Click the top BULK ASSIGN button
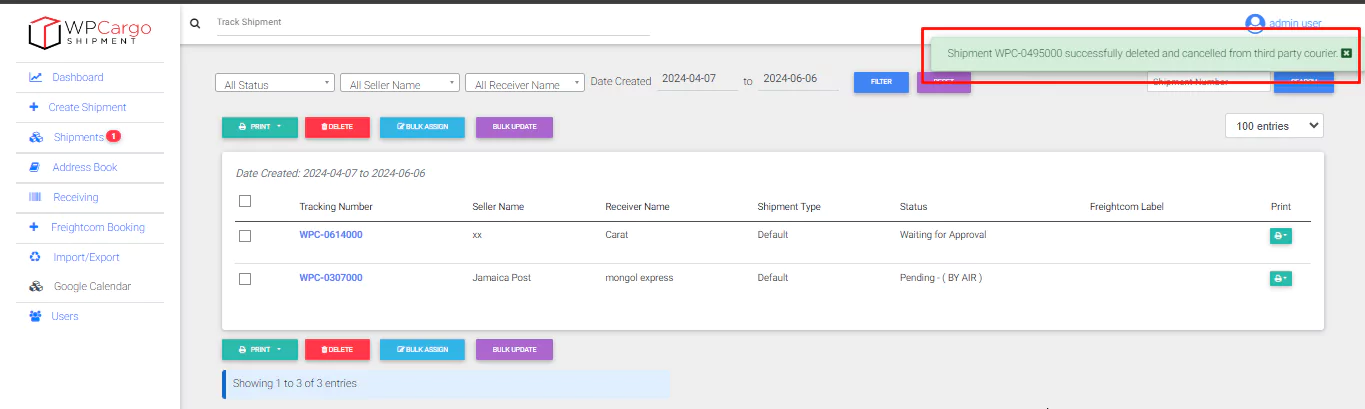This screenshot has height=409, width=1365. pyautogui.click(x=422, y=127)
